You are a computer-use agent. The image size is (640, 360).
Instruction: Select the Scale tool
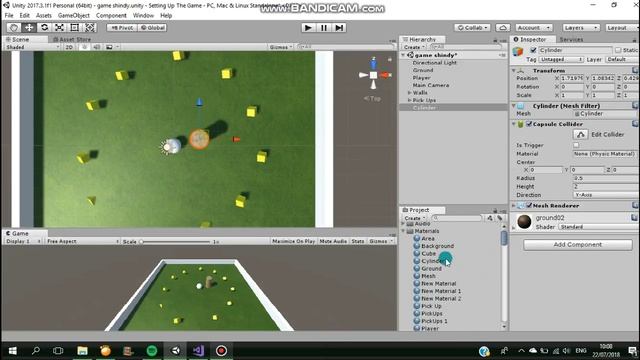(x=60, y=27)
